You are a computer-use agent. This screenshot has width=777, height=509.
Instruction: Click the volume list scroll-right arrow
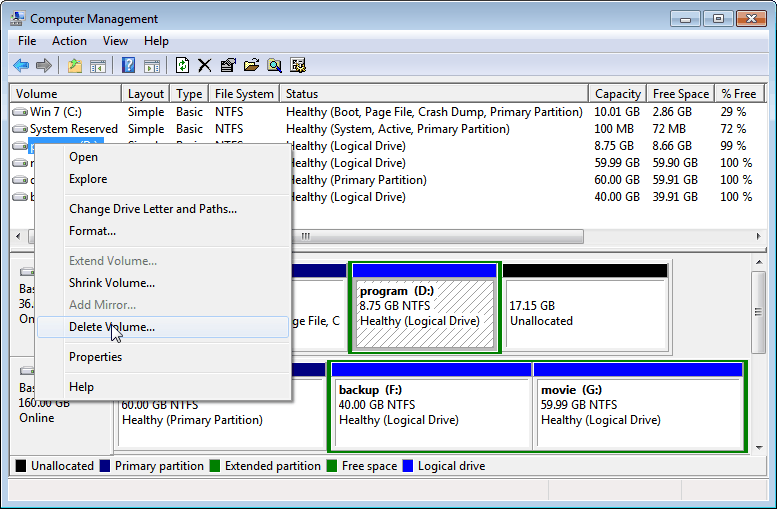point(758,236)
